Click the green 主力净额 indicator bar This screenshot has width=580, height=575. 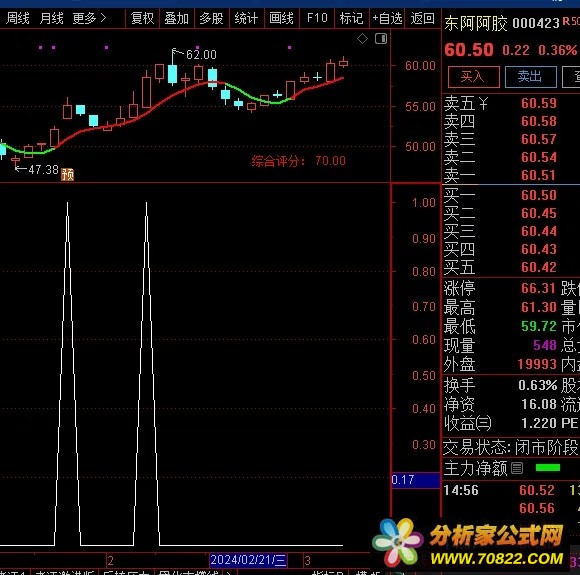(547, 468)
